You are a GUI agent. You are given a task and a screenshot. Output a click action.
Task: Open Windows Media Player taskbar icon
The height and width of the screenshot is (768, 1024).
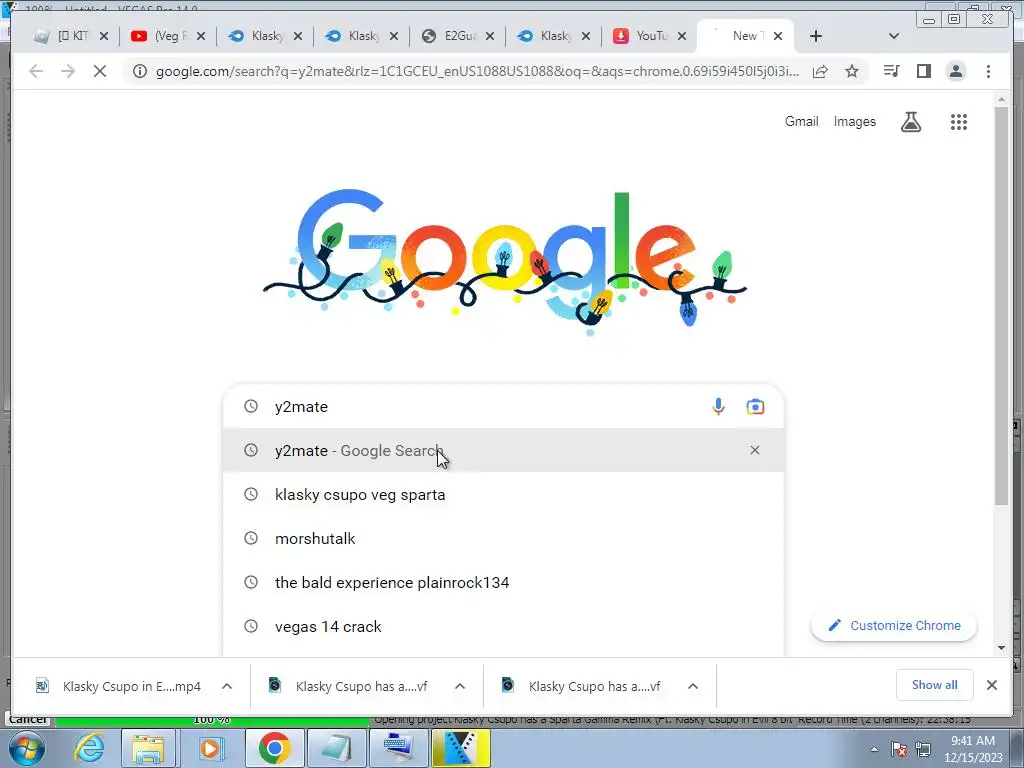(210, 748)
